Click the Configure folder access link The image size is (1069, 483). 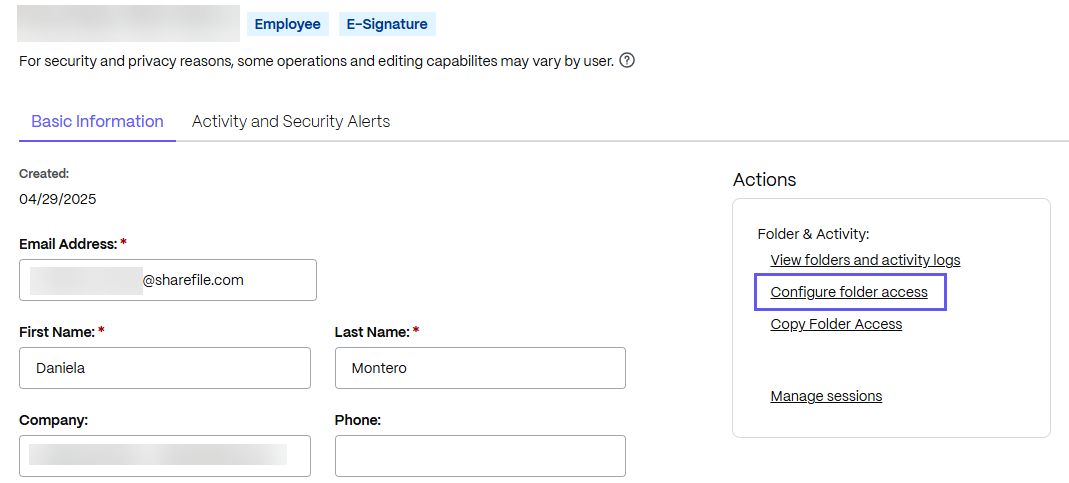pos(849,293)
